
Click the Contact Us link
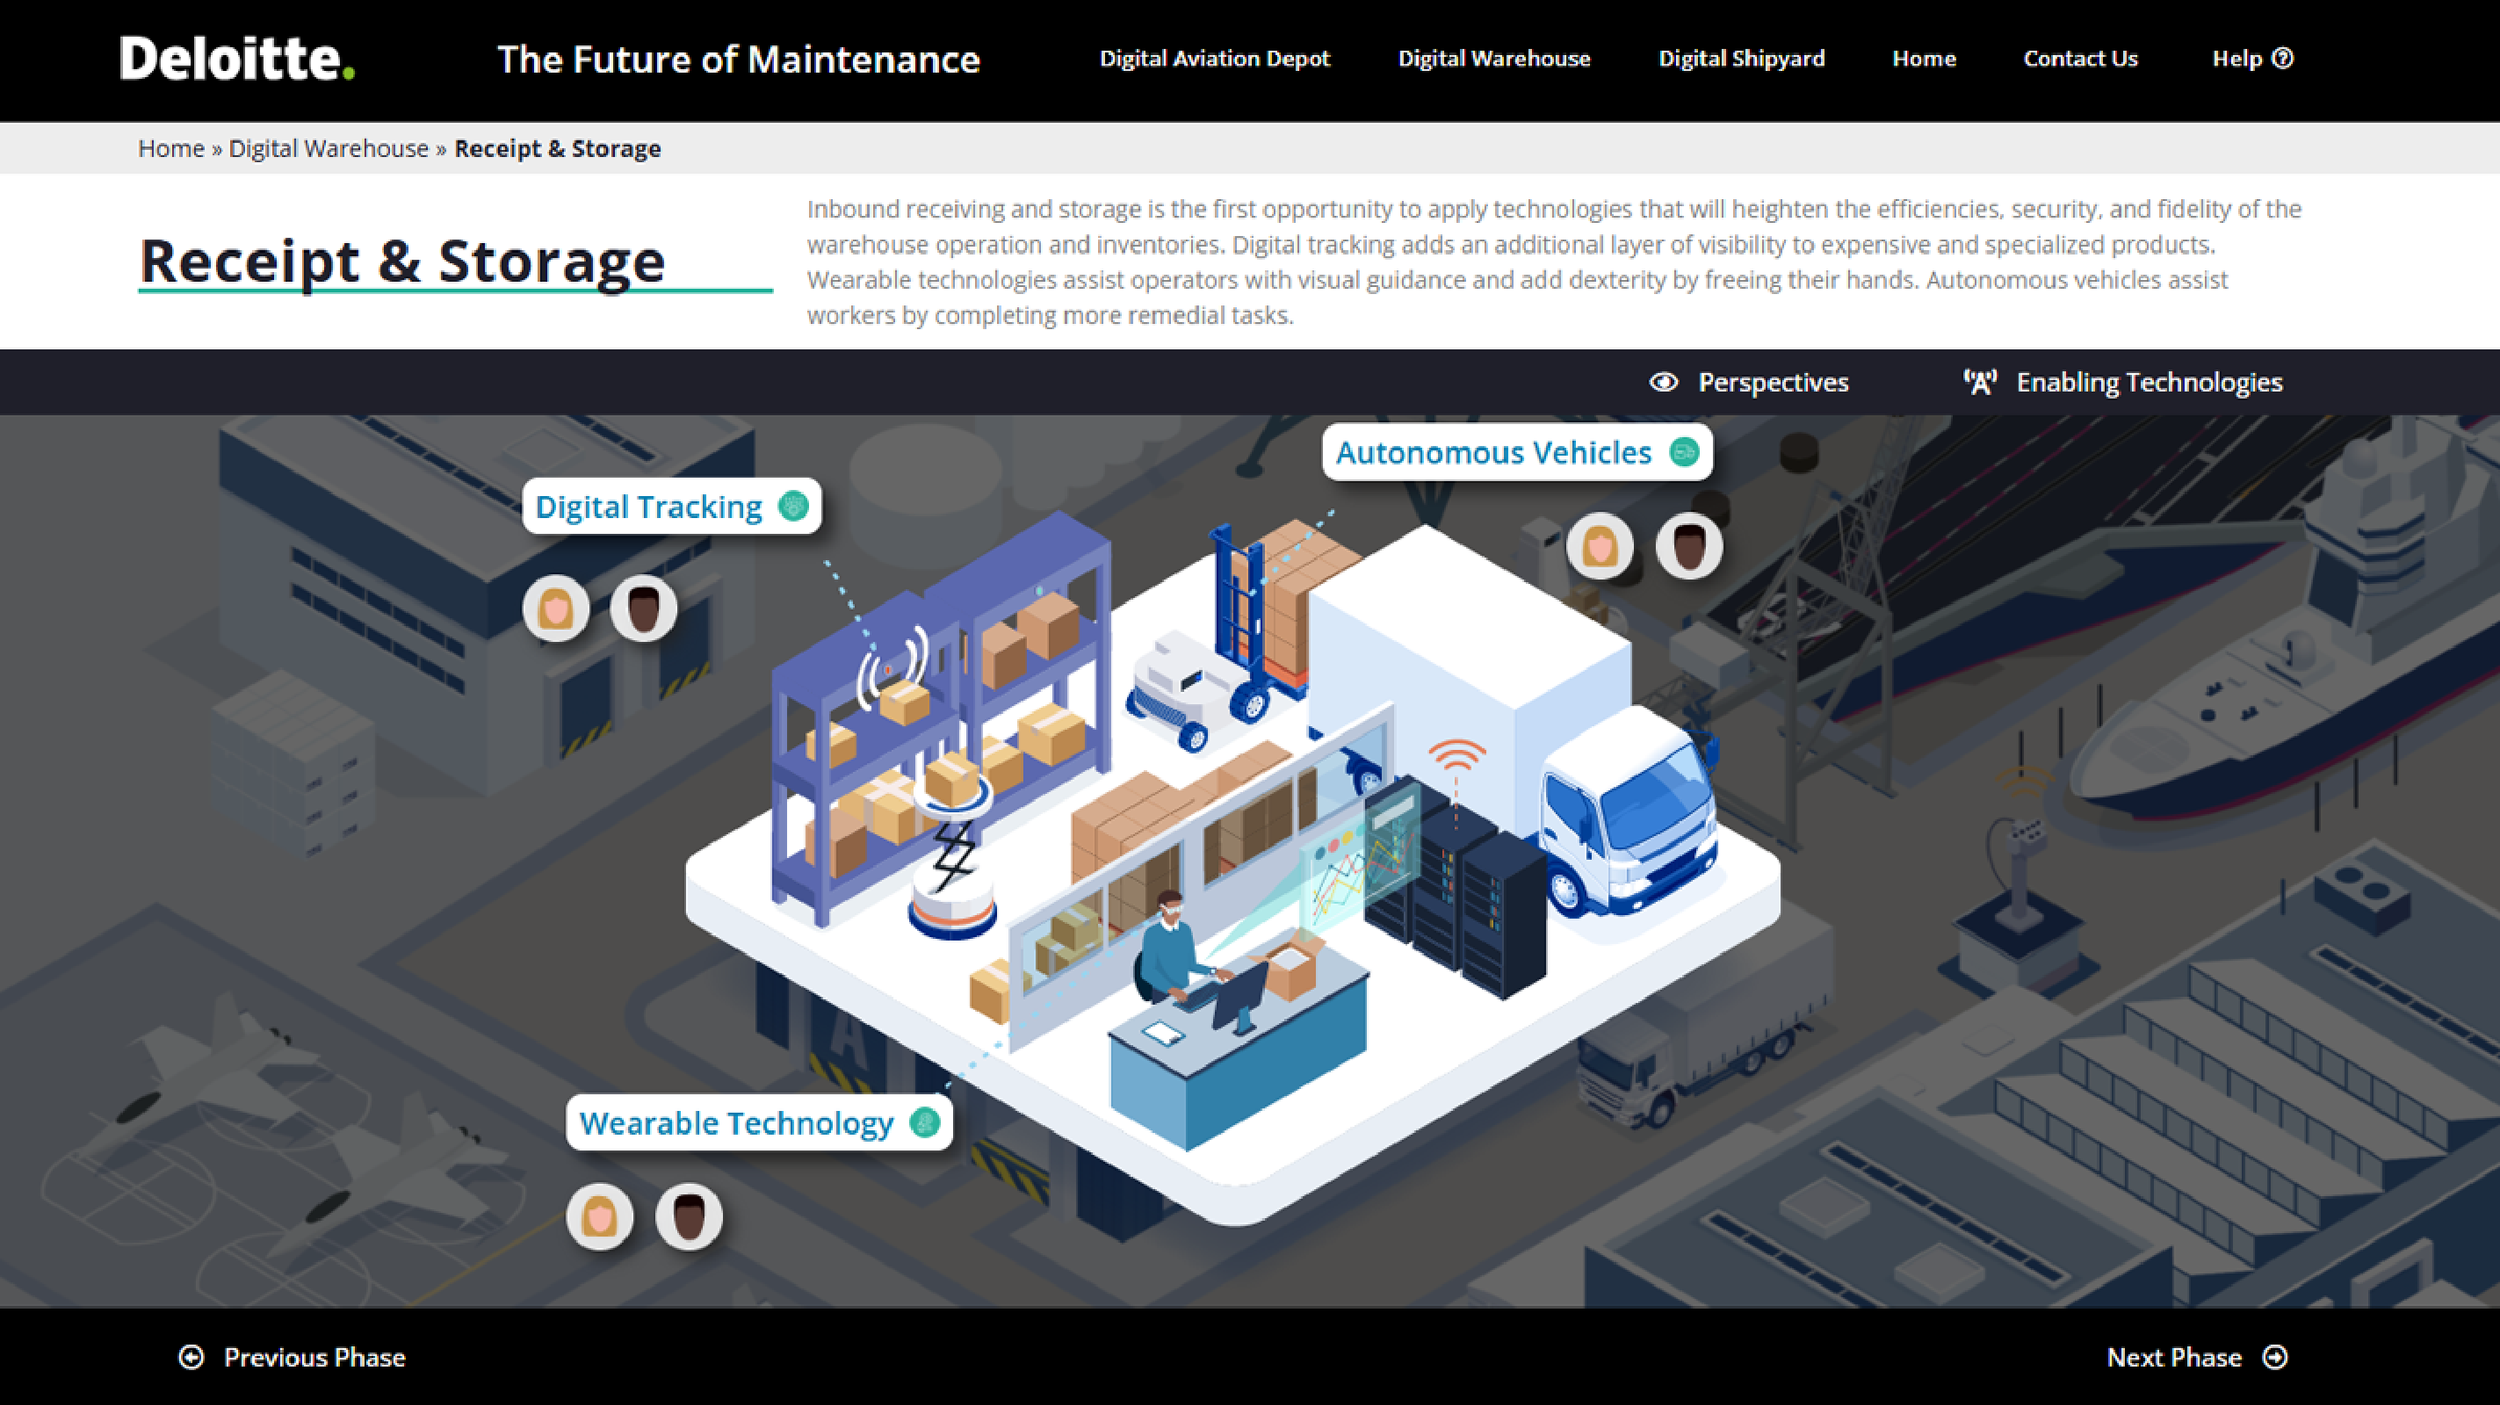coord(2080,58)
